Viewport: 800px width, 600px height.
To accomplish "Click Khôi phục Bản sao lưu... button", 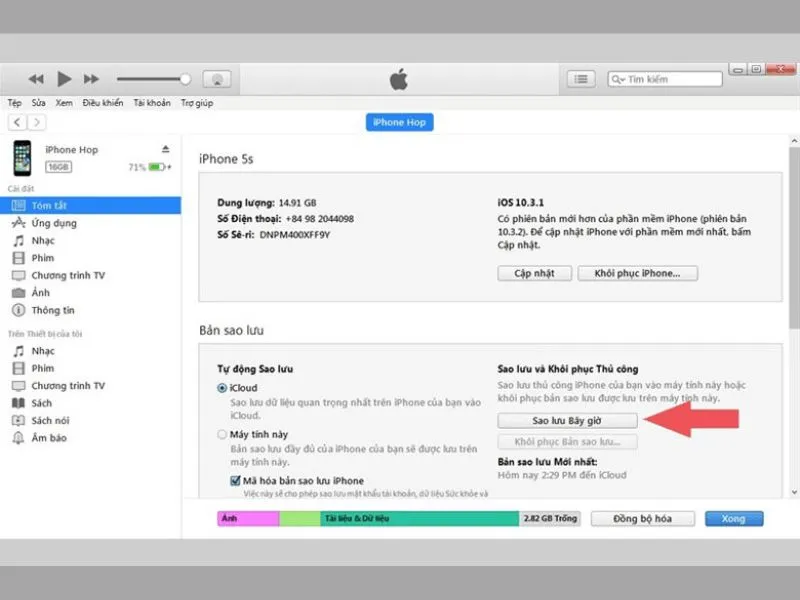I will tap(567, 442).
